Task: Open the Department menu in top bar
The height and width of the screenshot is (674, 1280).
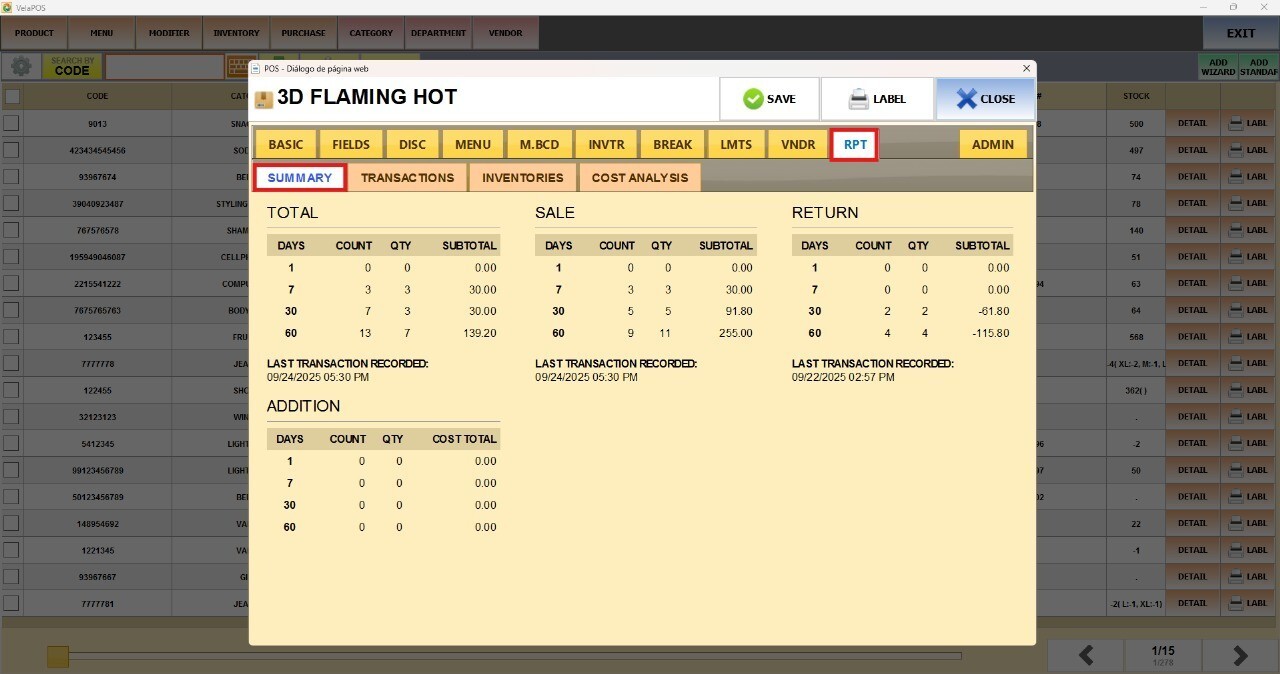Action: tap(438, 33)
